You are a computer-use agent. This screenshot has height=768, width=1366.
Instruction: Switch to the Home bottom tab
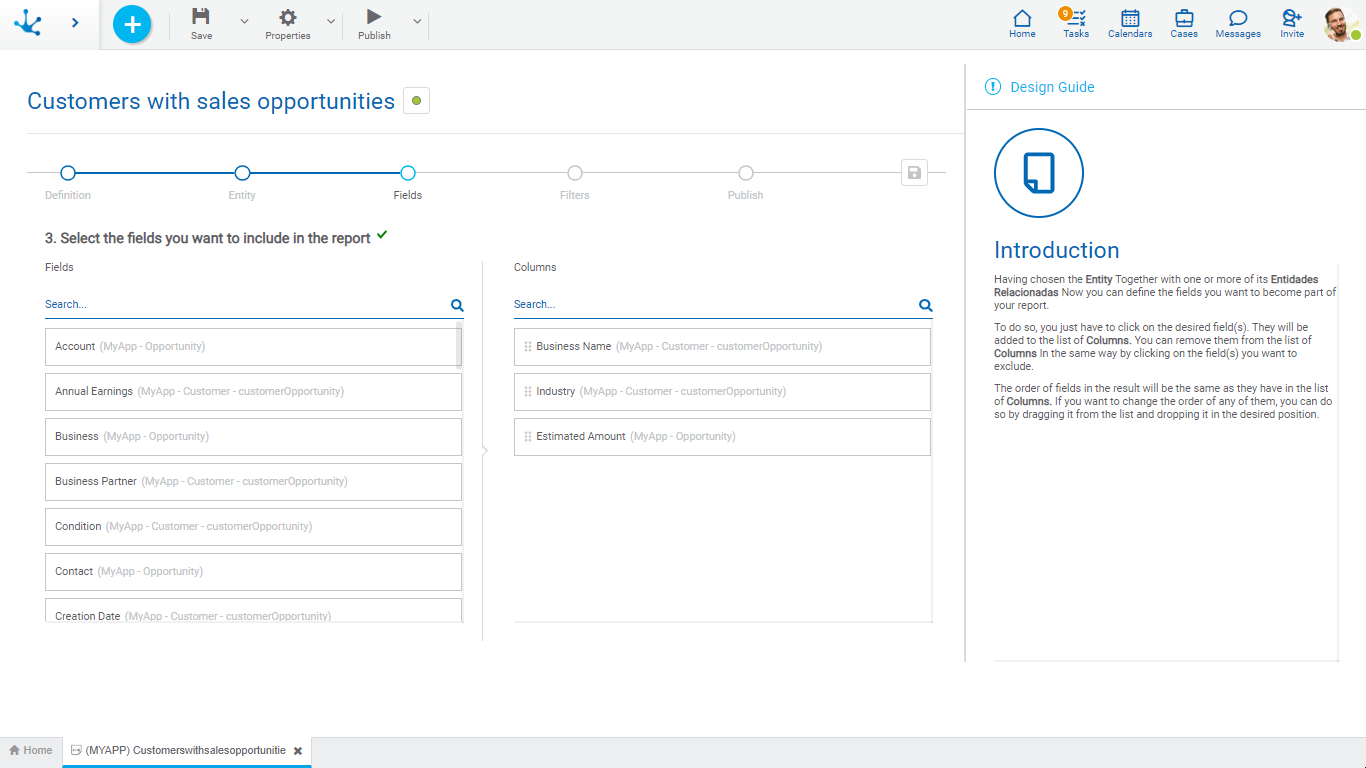[31, 750]
